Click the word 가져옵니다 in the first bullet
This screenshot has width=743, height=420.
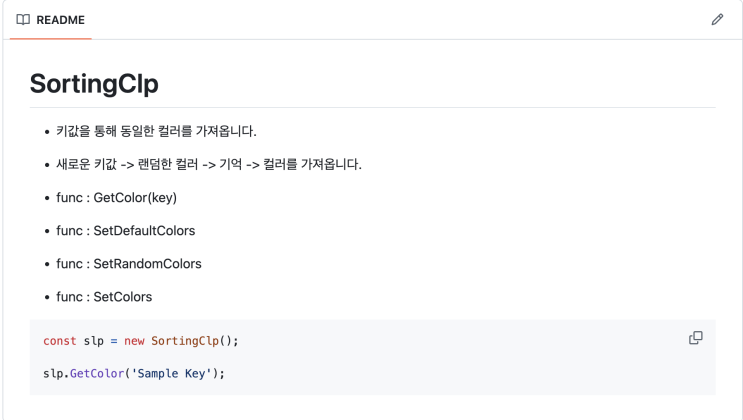(226, 131)
